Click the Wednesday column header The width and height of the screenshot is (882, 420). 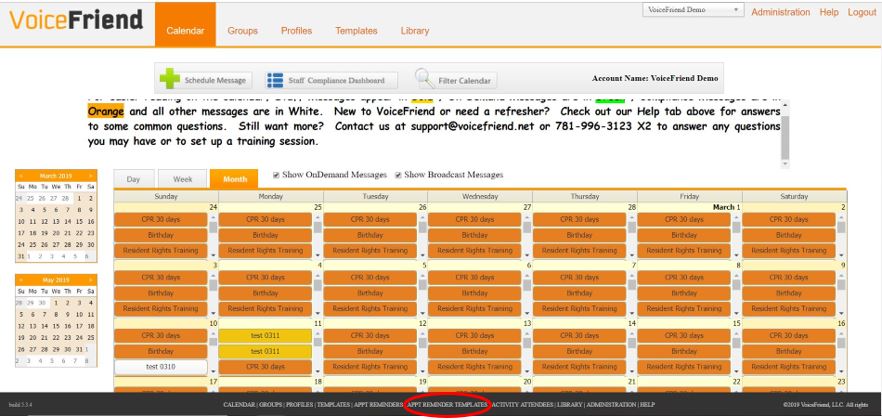point(479,197)
